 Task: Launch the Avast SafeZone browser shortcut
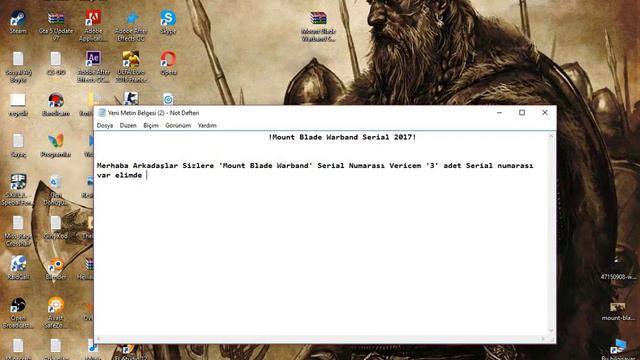point(56,313)
